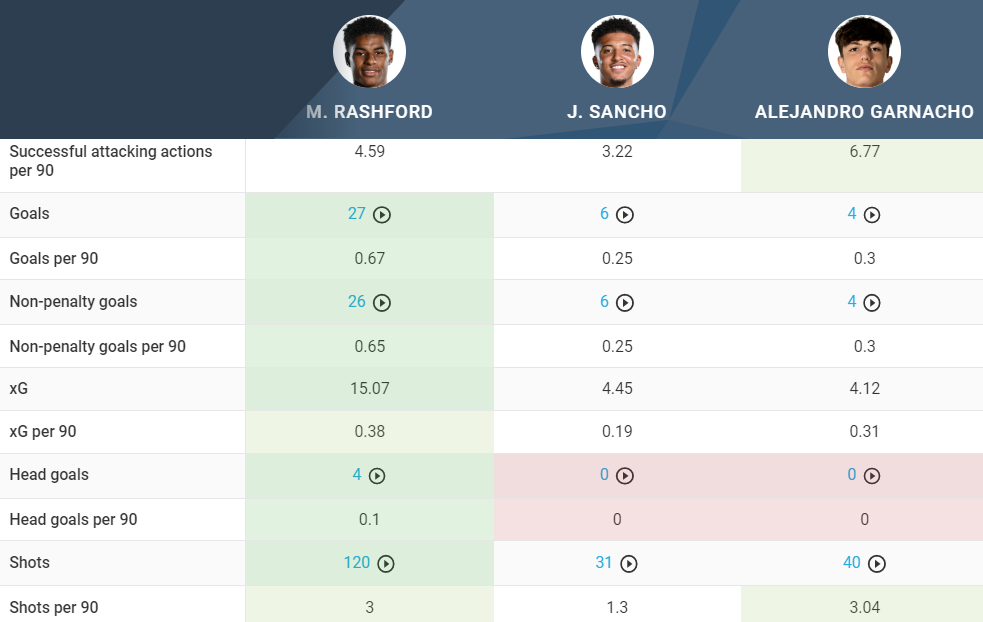
Task: Click M. Rashford's profile photo
Action: [x=369, y=51]
